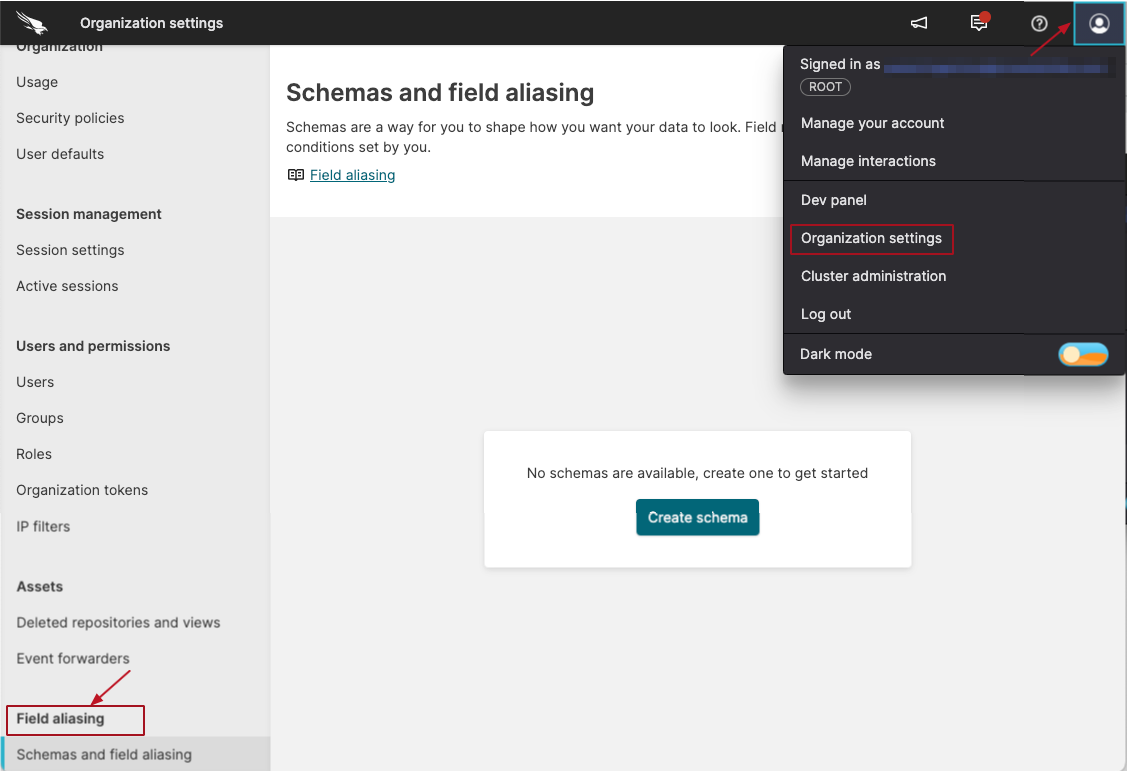Screen dimensions: 1127x771
Task: Click the ROOT badge under signed in user
Action: (x=825, y=87)
